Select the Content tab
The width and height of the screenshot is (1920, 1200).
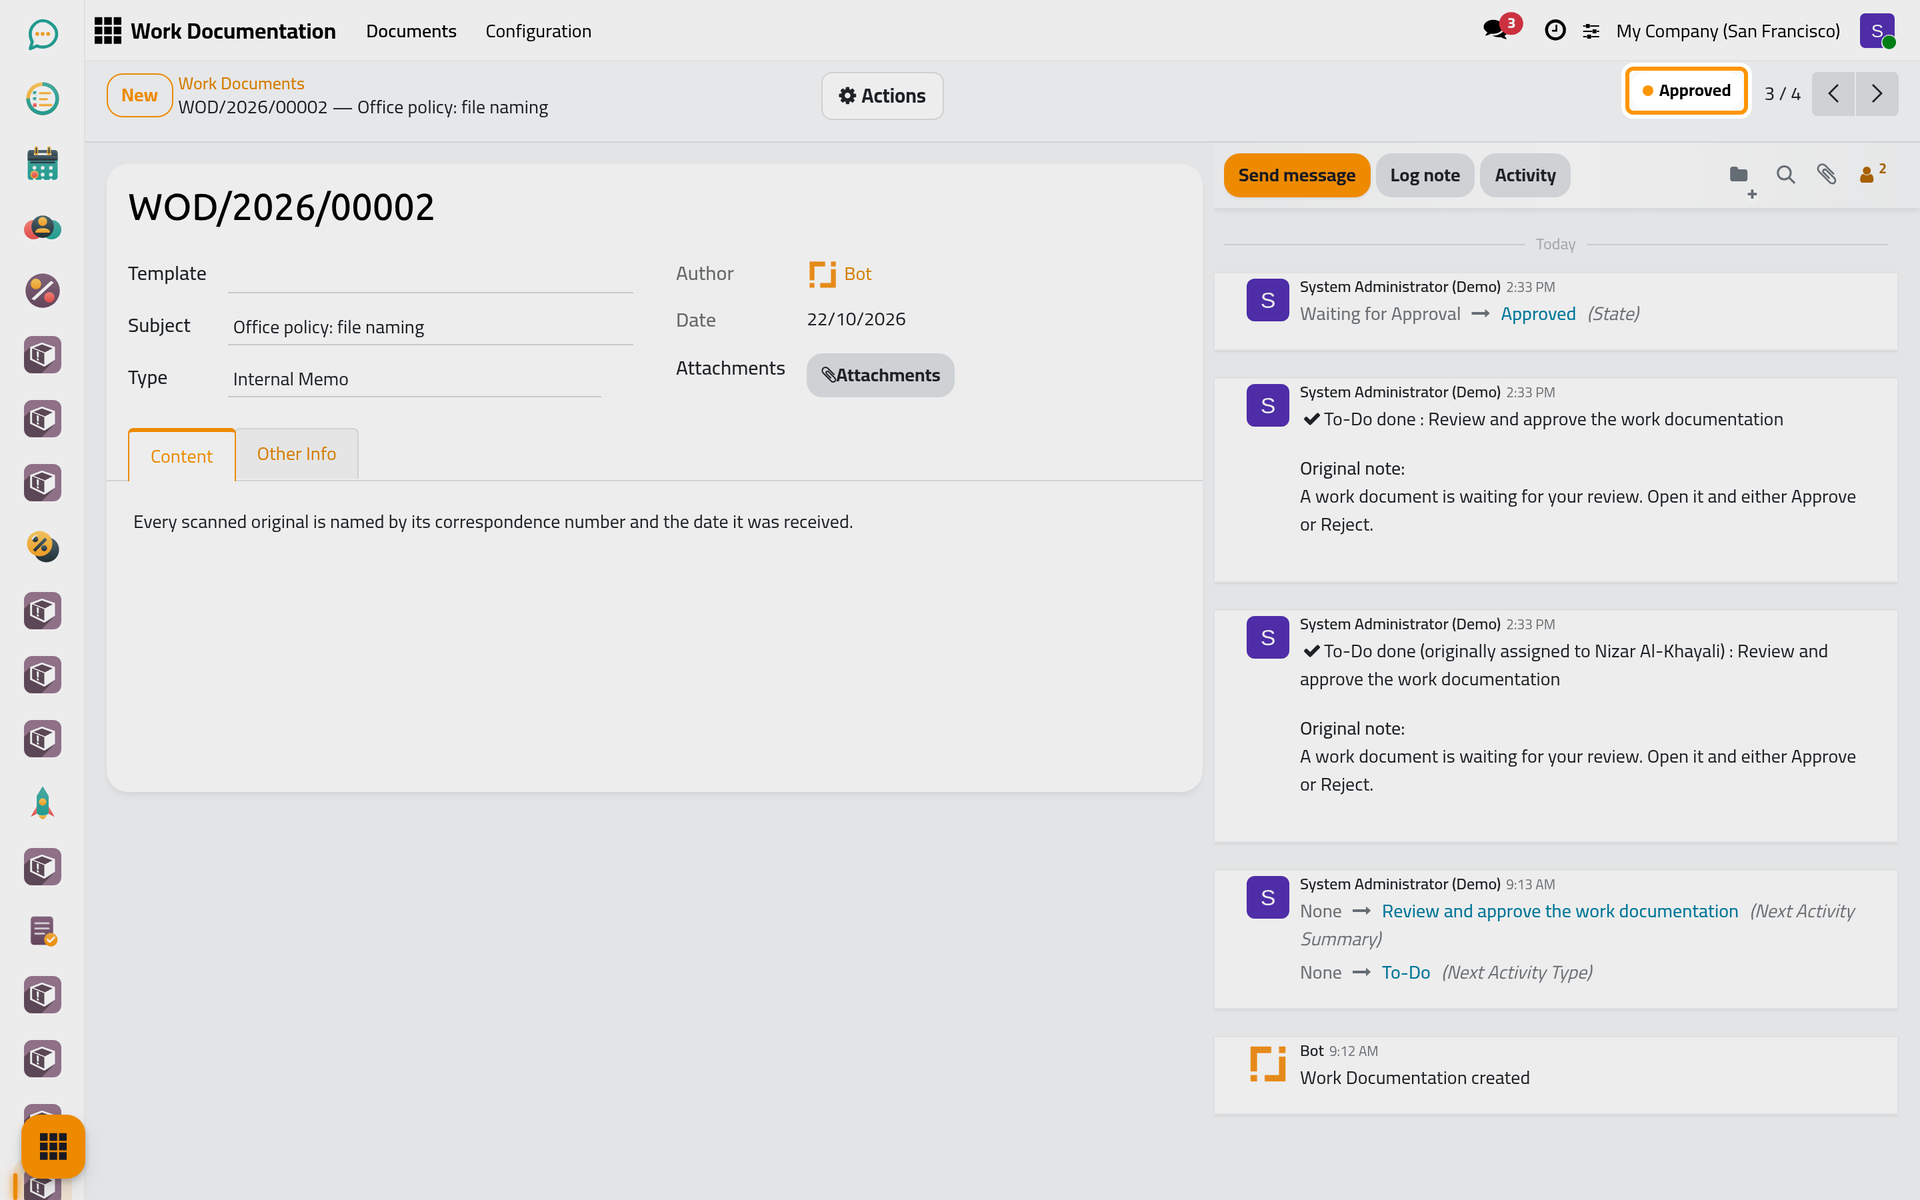click(x=181, y=456)
